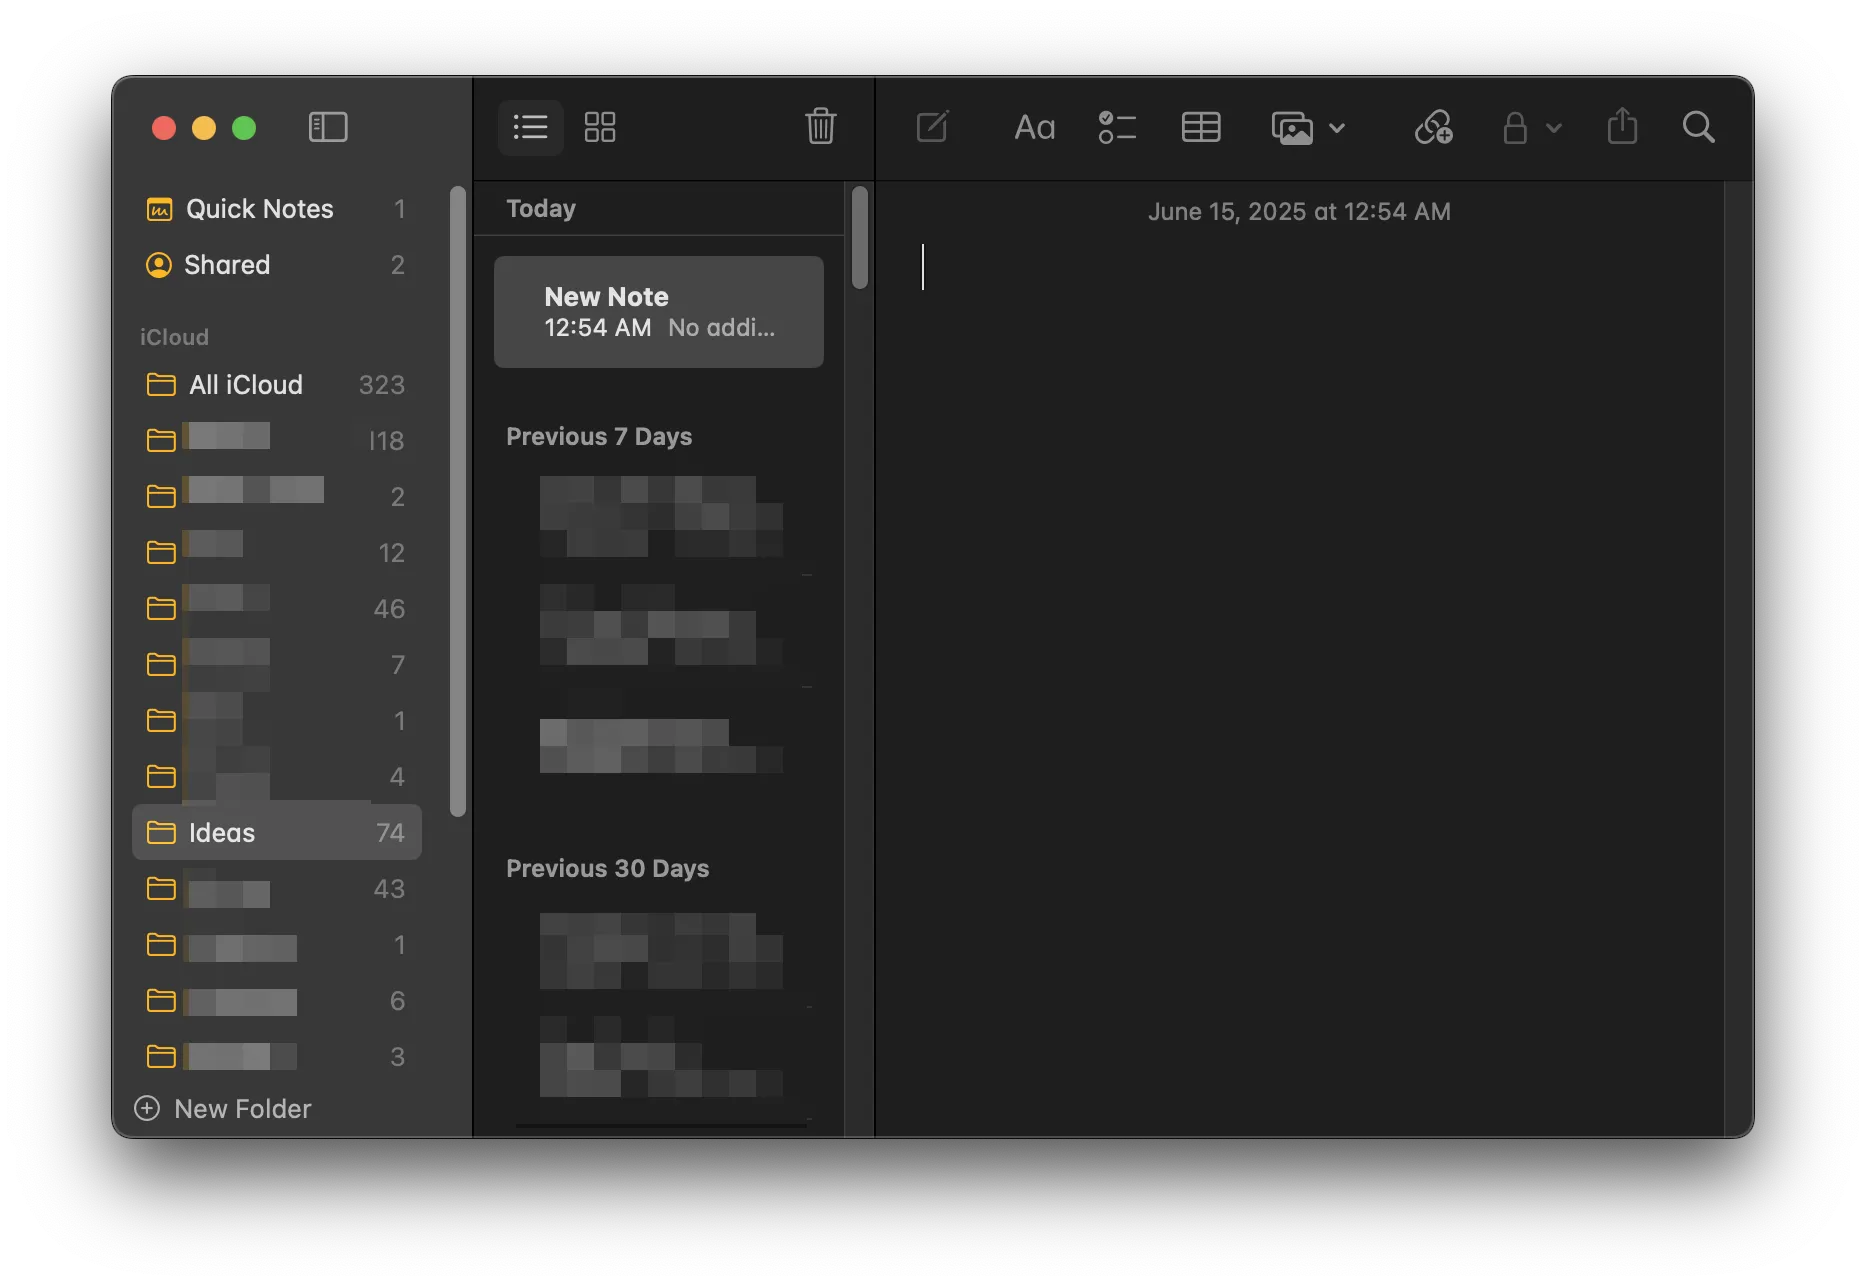The height and width of the screenshot is (1286, 1866).
Task: Delete the note using the trash icon
Action: point(820,127)
